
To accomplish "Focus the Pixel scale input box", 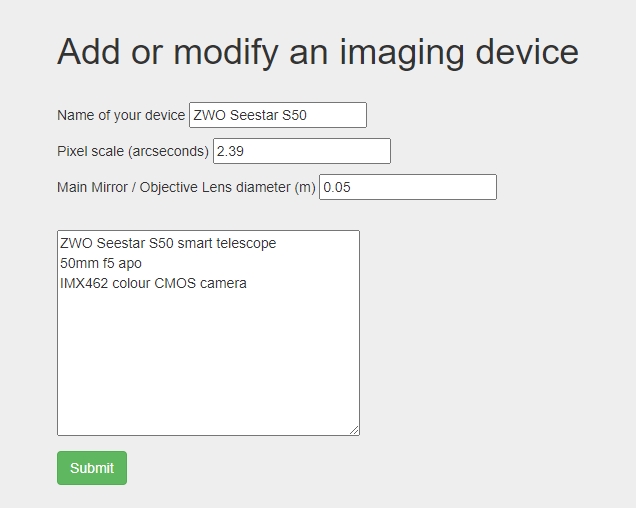I will (x=302, y=151).
